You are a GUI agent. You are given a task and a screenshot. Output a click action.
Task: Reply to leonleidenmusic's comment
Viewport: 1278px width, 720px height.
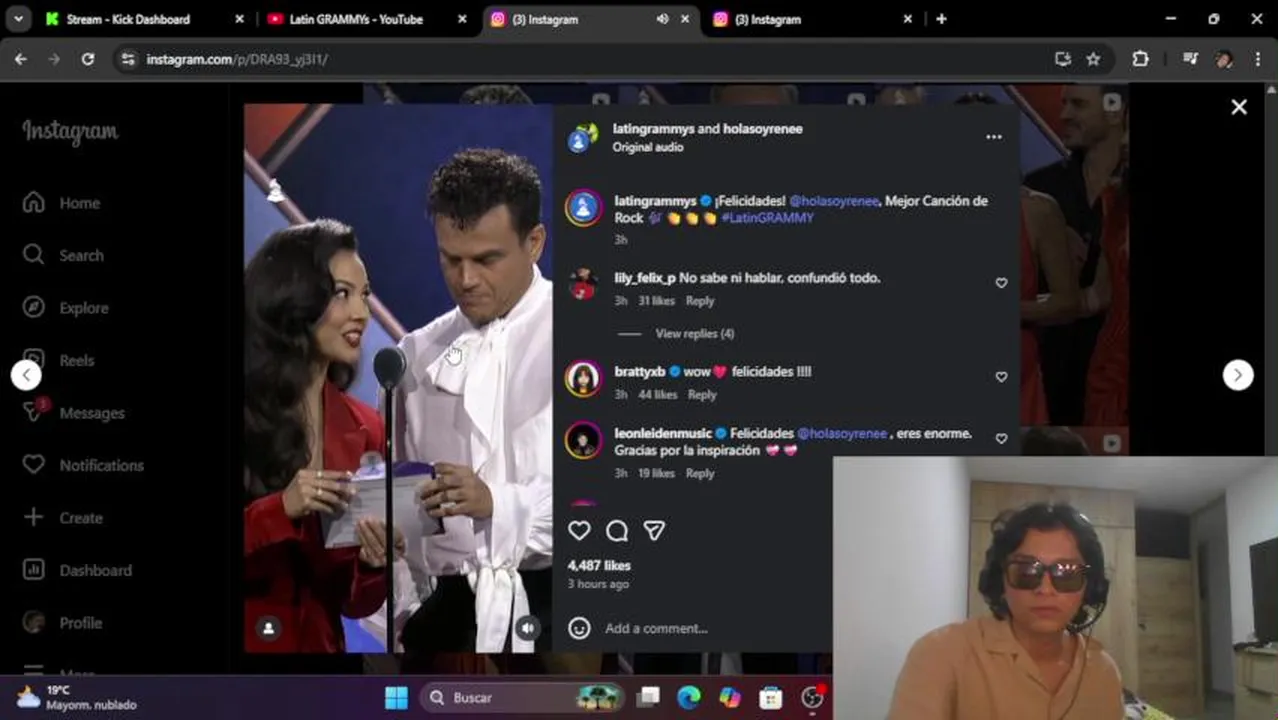[x=700, y=474]
